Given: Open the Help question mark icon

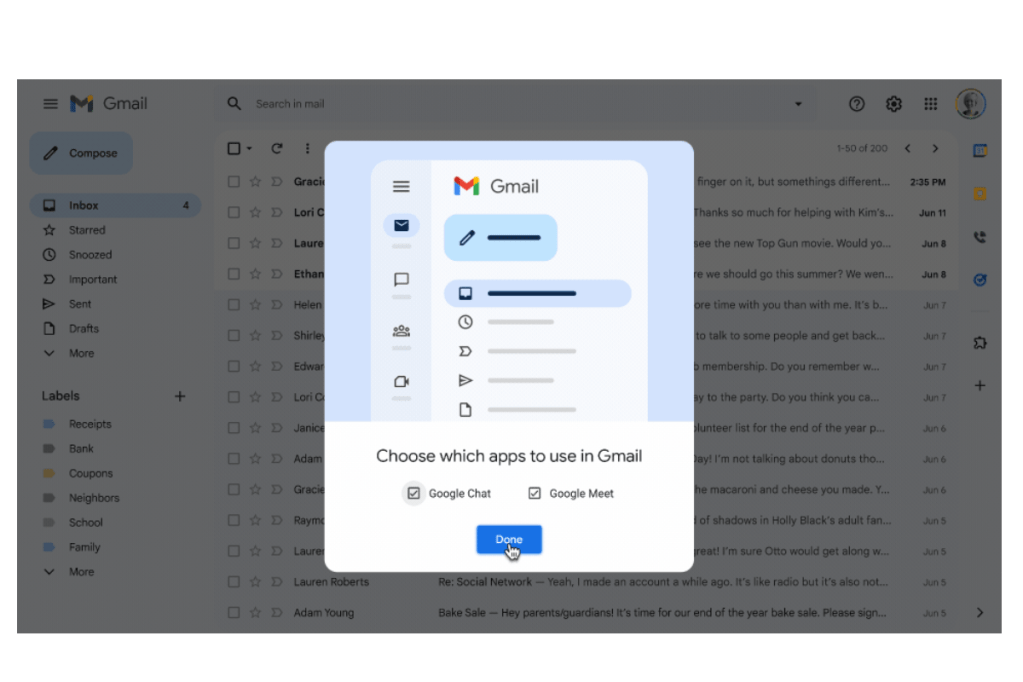Looking at the screenshot, I should tap(857, 104).
